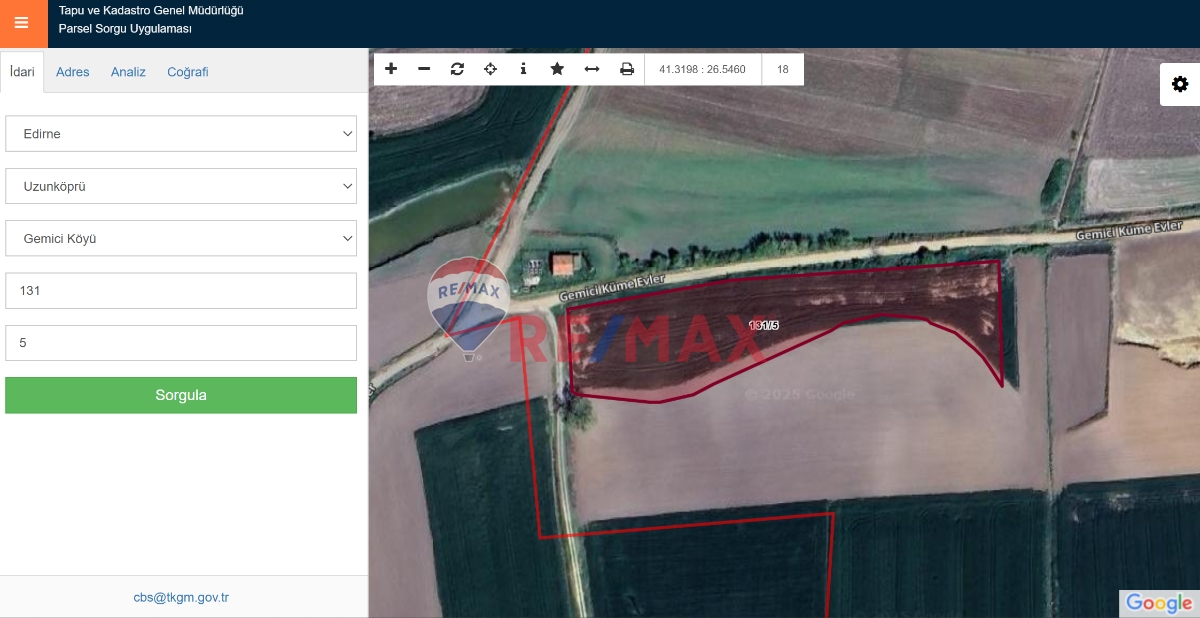Change district in the Uzunköprü dropdown

(180, 185)
